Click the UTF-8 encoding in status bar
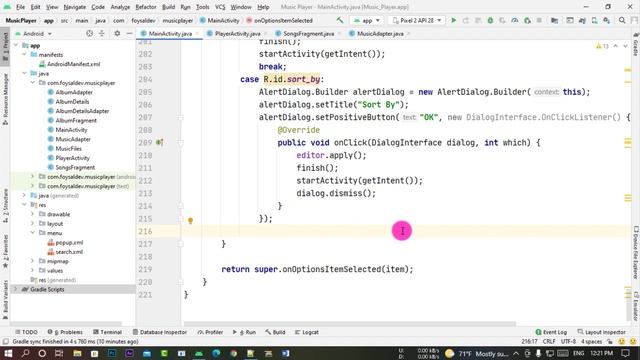The height and width of the screenshot is (360, 640). click(x=568, y=342)
